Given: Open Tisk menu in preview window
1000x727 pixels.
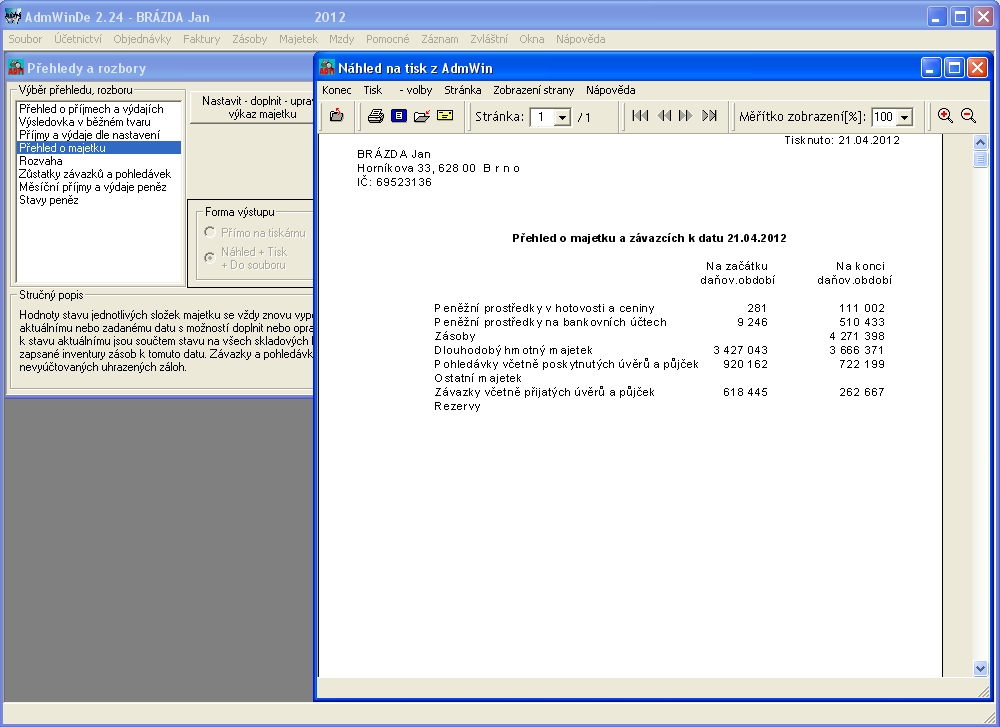Looking at the screenshot, I should (x=372, y=90).
